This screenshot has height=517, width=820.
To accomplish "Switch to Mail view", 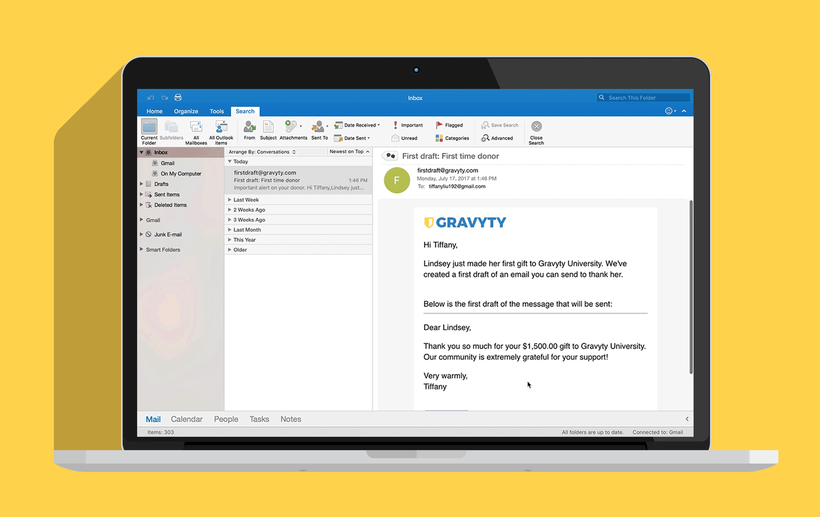I will pyautogui.click(x=153, y=419).
